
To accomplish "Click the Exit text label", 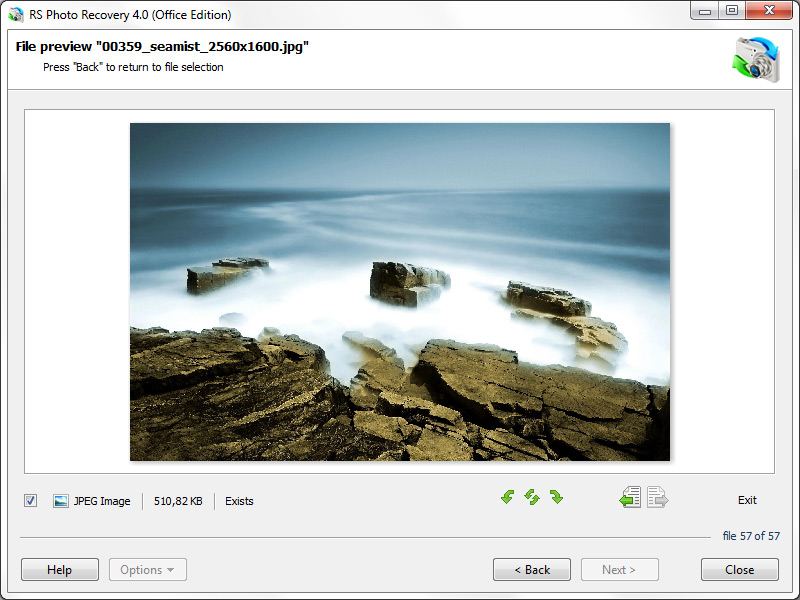I will coord(747,500).
